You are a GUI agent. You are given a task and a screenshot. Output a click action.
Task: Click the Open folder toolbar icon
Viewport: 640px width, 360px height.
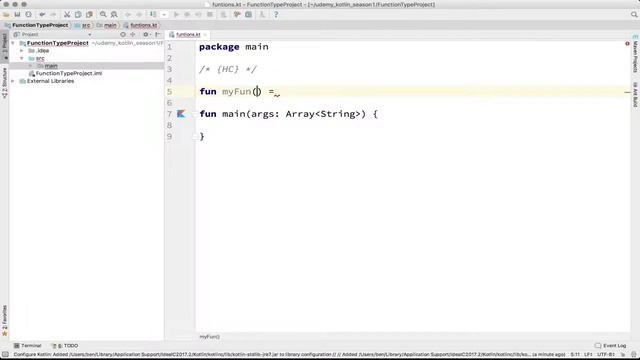point(6,15)
